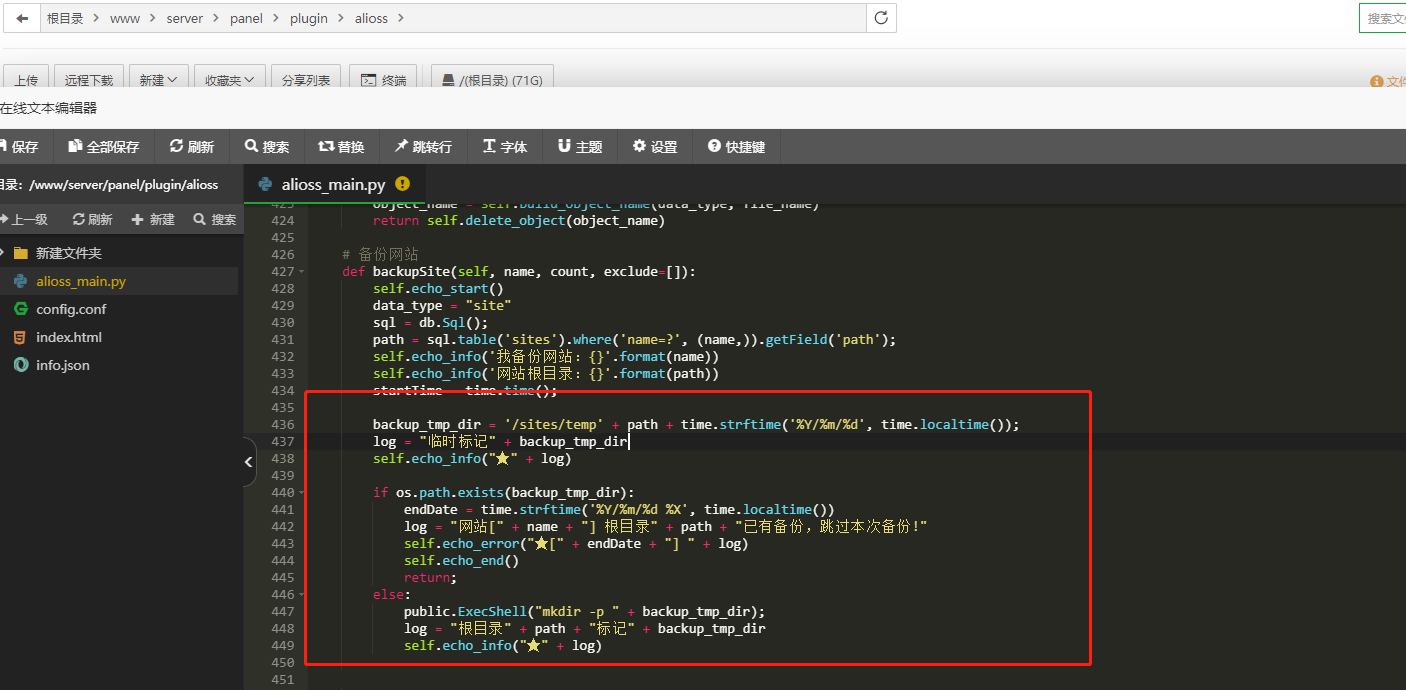Open the 收藏夹 favorites dropdown
This screenshot has height=690, width=1406.
[230, 80]
